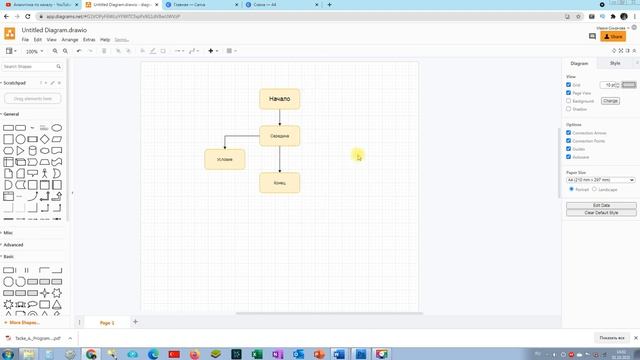
Task: Click the grid color swatch
Action: pyautogui.click(x=629, y=84)
